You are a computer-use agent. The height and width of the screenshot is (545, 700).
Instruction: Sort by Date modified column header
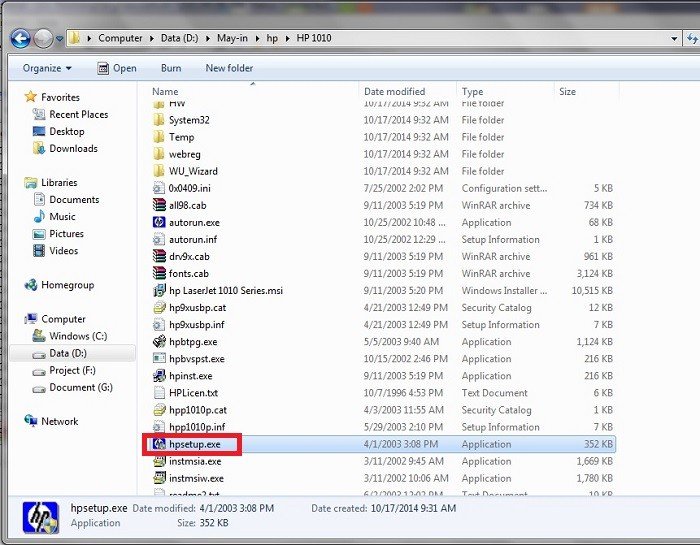[394, 92]
